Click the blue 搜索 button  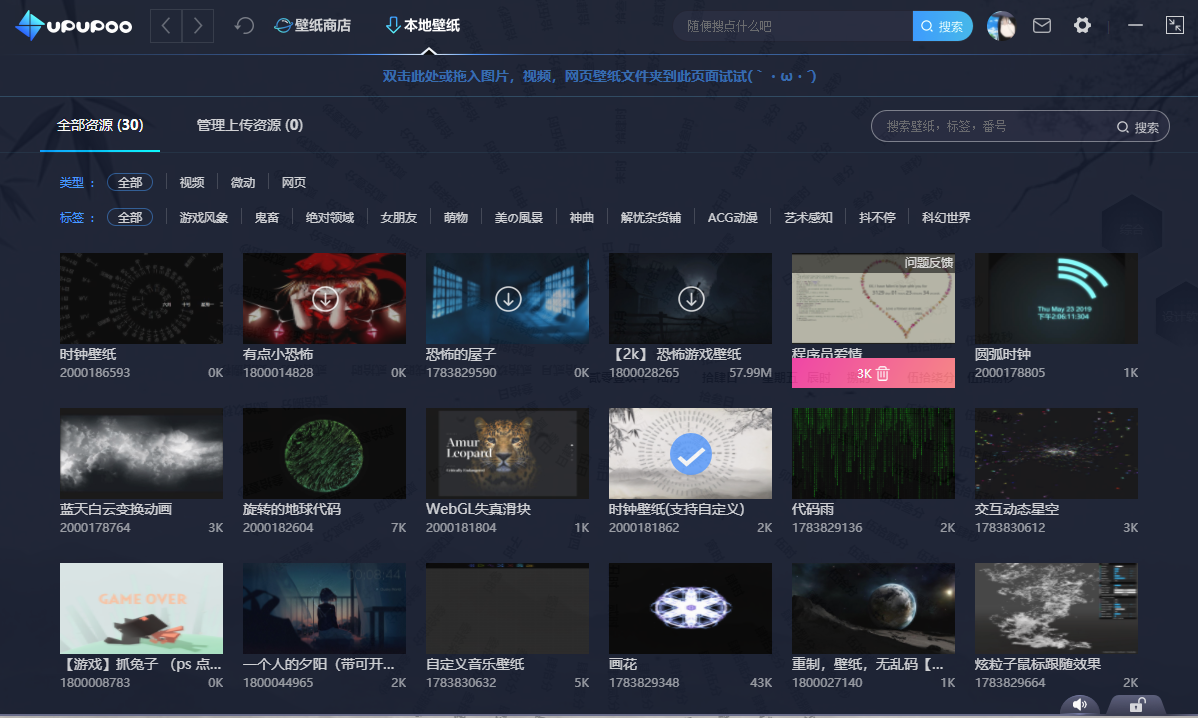tap(941, 25)
